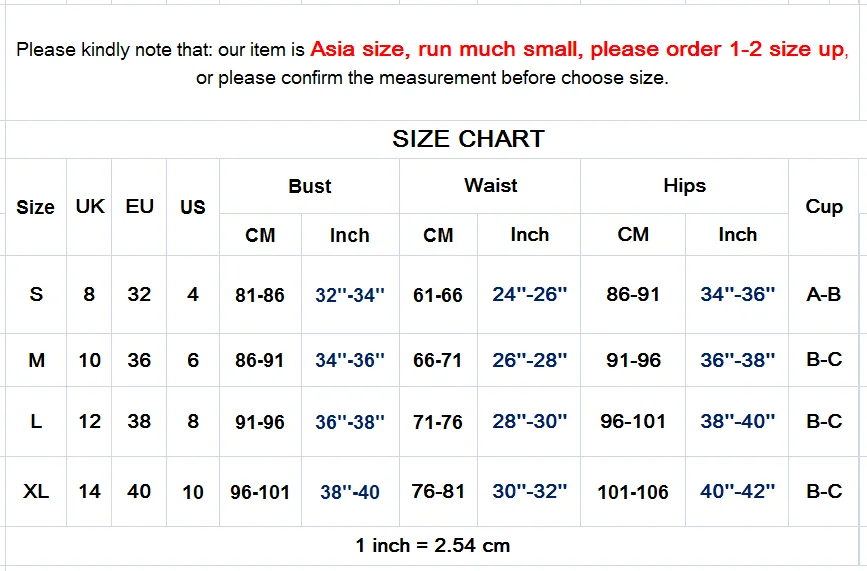867x571 pixels.
Task: Select the 1 inch = 2.54 cm cell
Action: (432, 546)
